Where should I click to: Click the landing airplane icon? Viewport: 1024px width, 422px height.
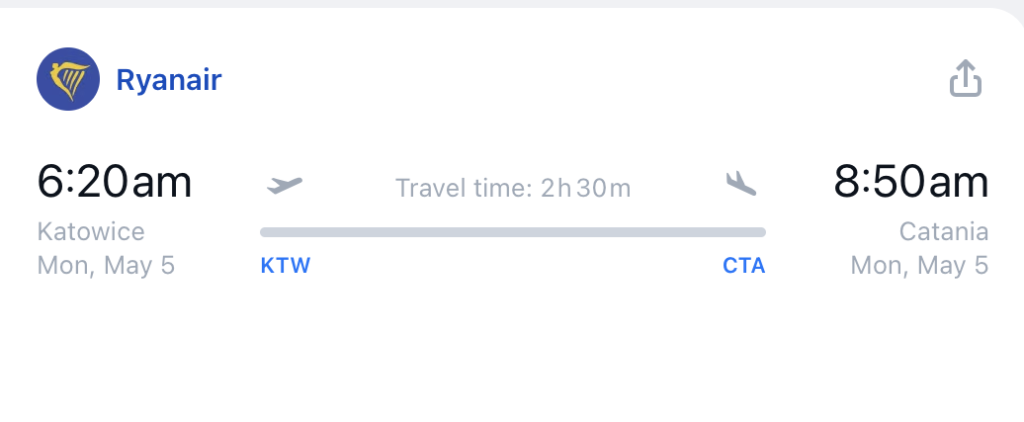pos(741,184)
